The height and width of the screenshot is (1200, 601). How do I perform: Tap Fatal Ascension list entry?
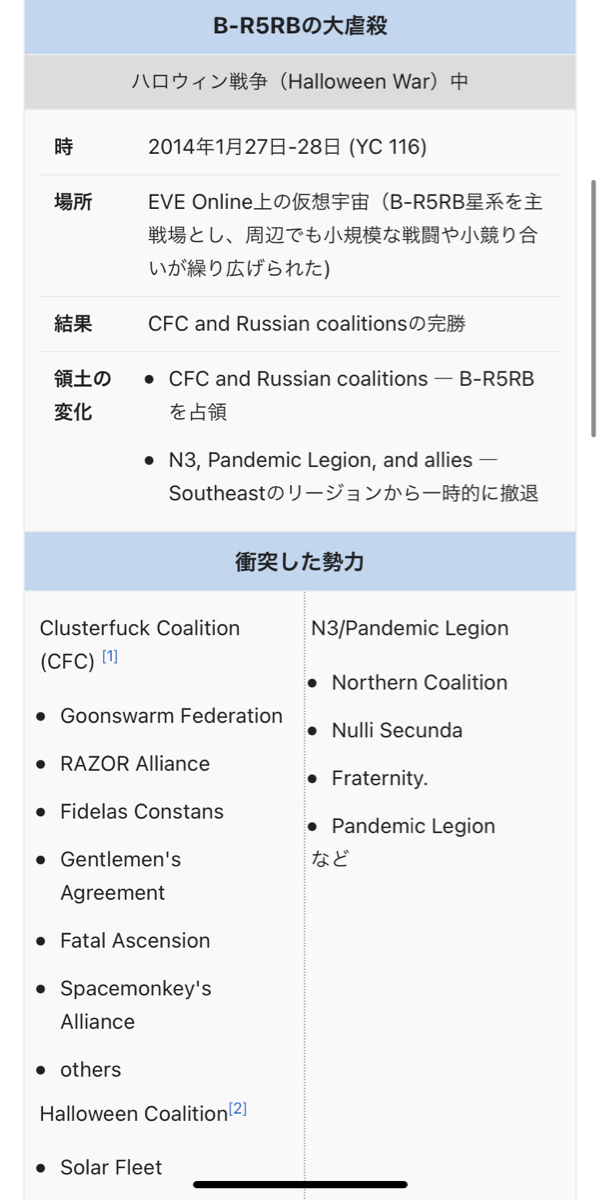click(x=135, y=941)
